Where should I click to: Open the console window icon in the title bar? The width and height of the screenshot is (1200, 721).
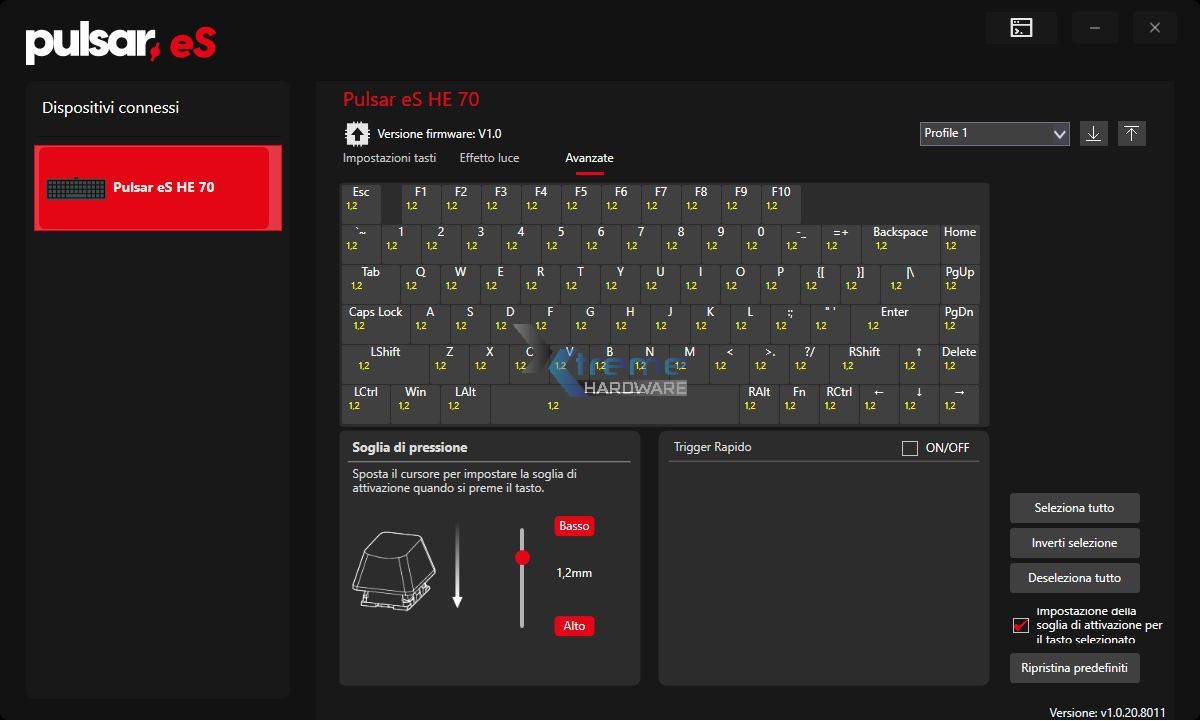point(1021,27)
